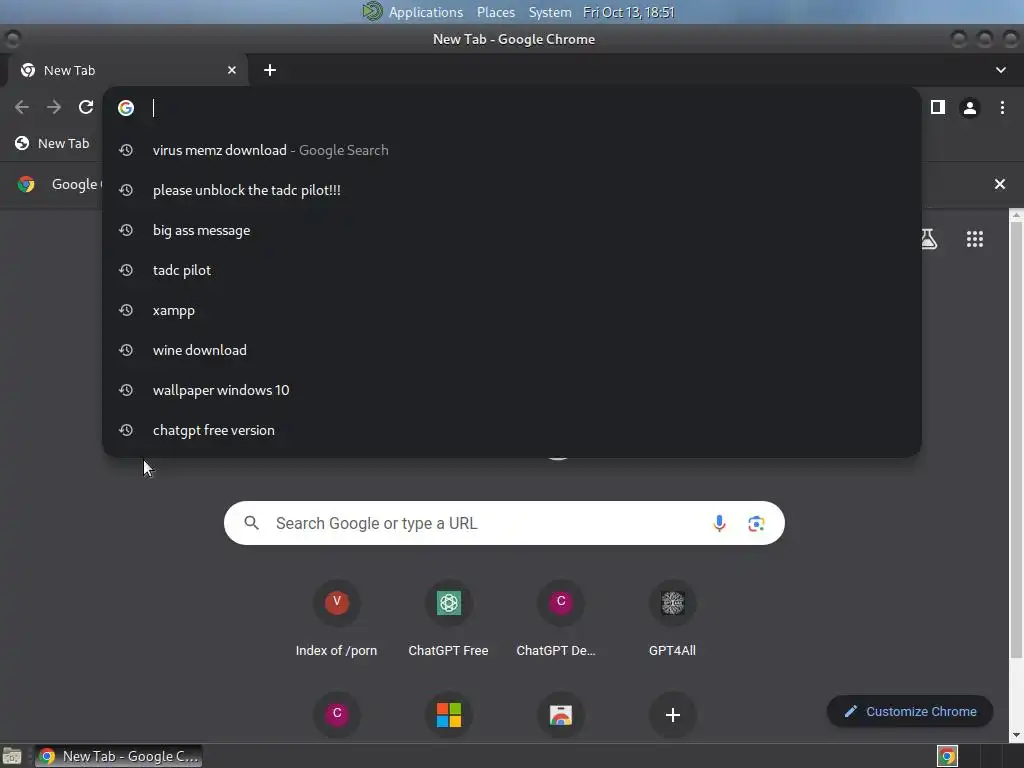Click the Add shortcut plus icon

click(673, 714)
